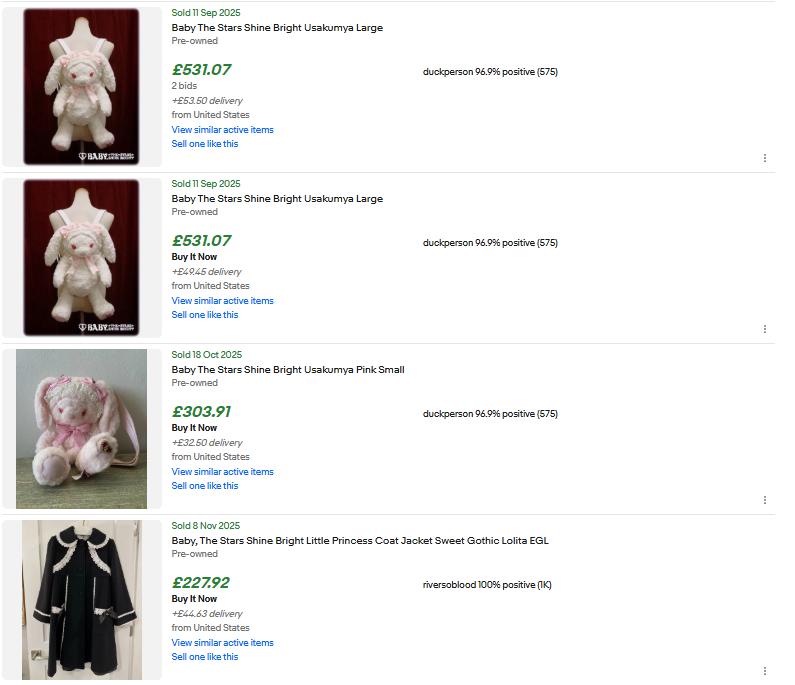This screenshot has width=795, height=685.
Task: Open the black Little Princess Coat photo
Action: click(81, 600)
